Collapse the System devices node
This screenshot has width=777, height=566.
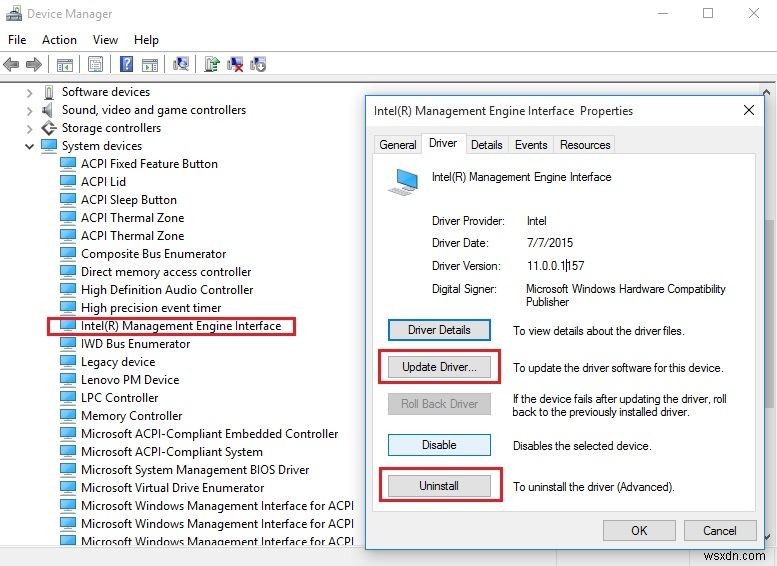(x=29, y=146)
